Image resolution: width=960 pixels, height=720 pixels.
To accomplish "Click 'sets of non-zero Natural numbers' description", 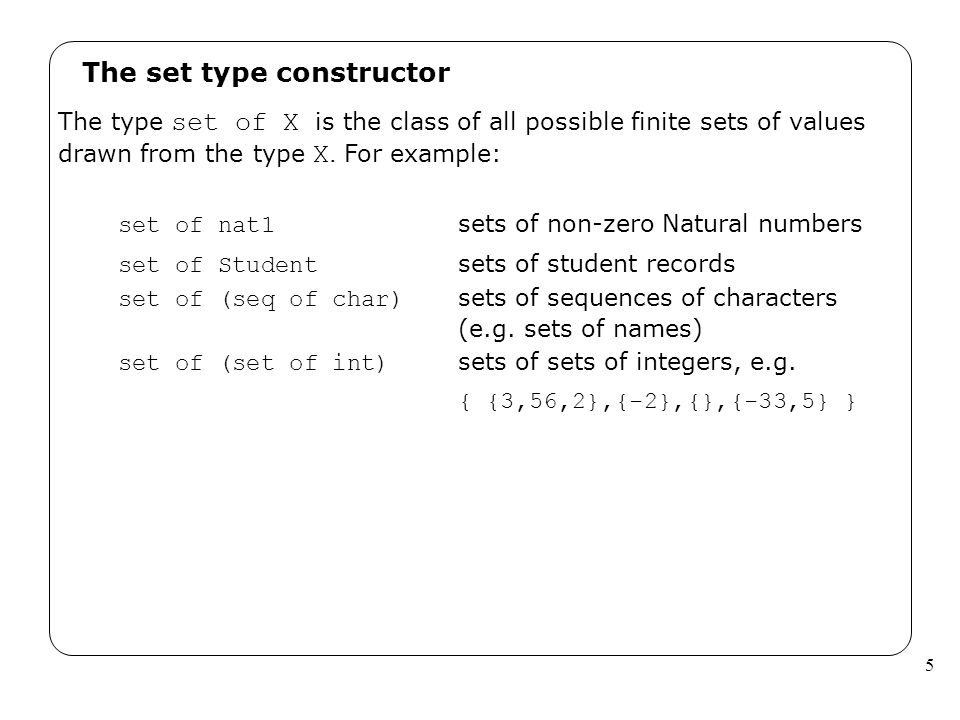I will coord(659,223).
